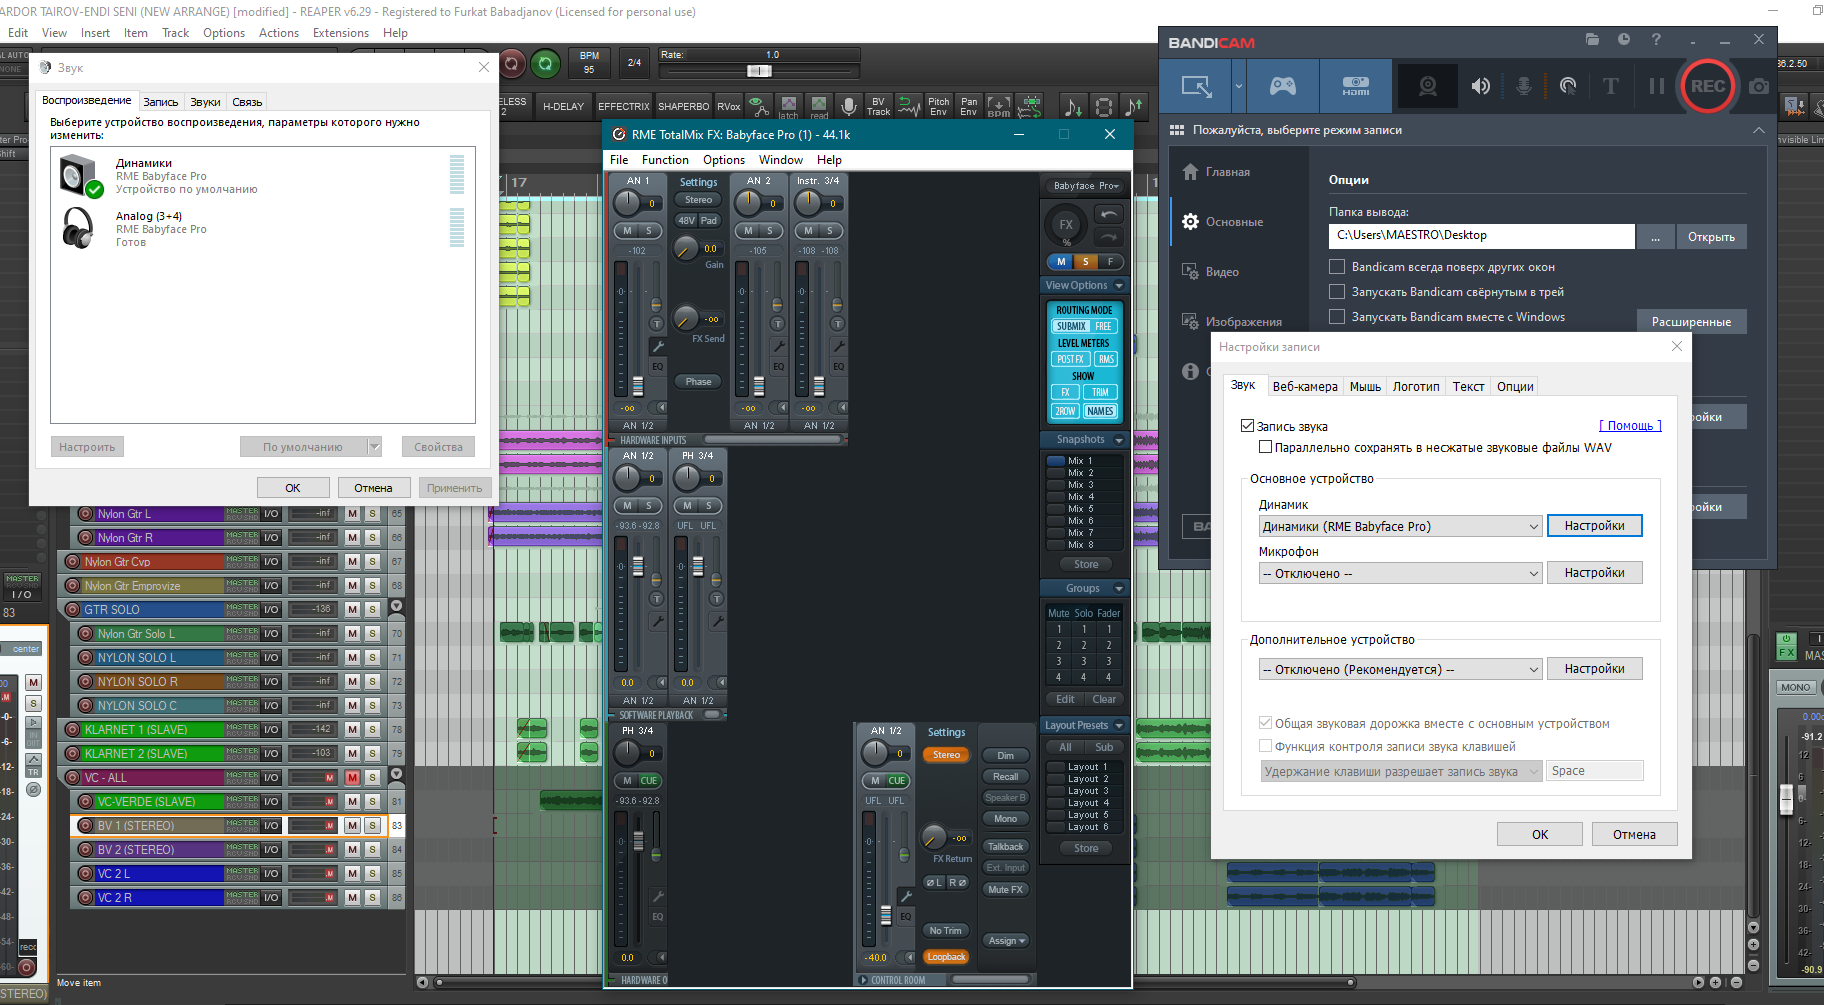Click the TotalMix undo arrow button
The width and height of the screenshot is (1824, 1005).
pyautogui.click(x=1109, y=214)
